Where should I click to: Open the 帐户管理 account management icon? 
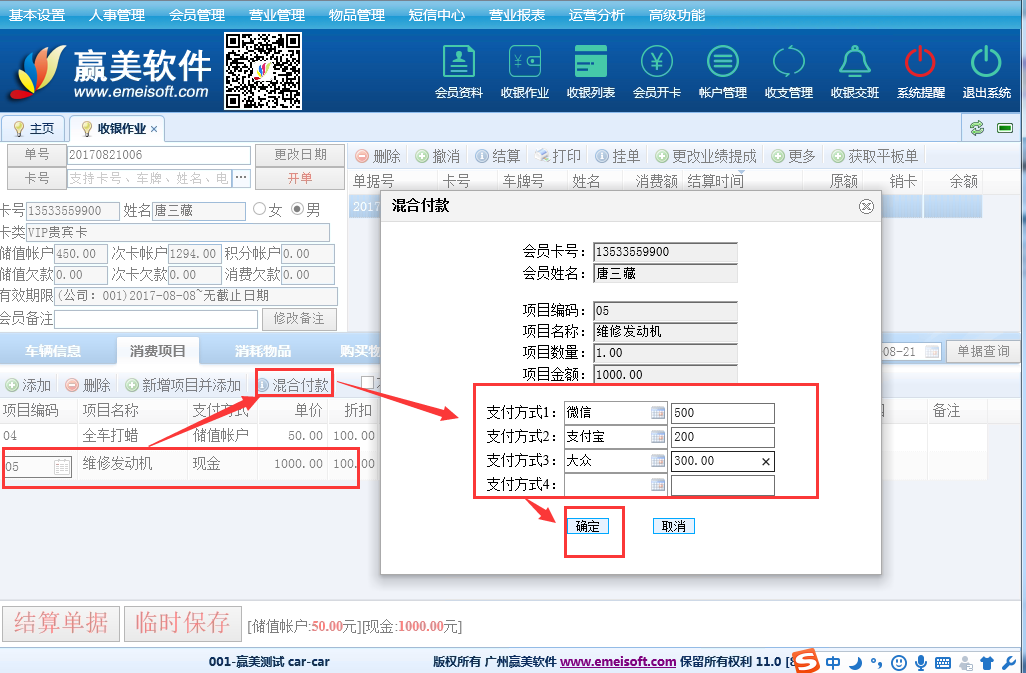pos(723,72)
